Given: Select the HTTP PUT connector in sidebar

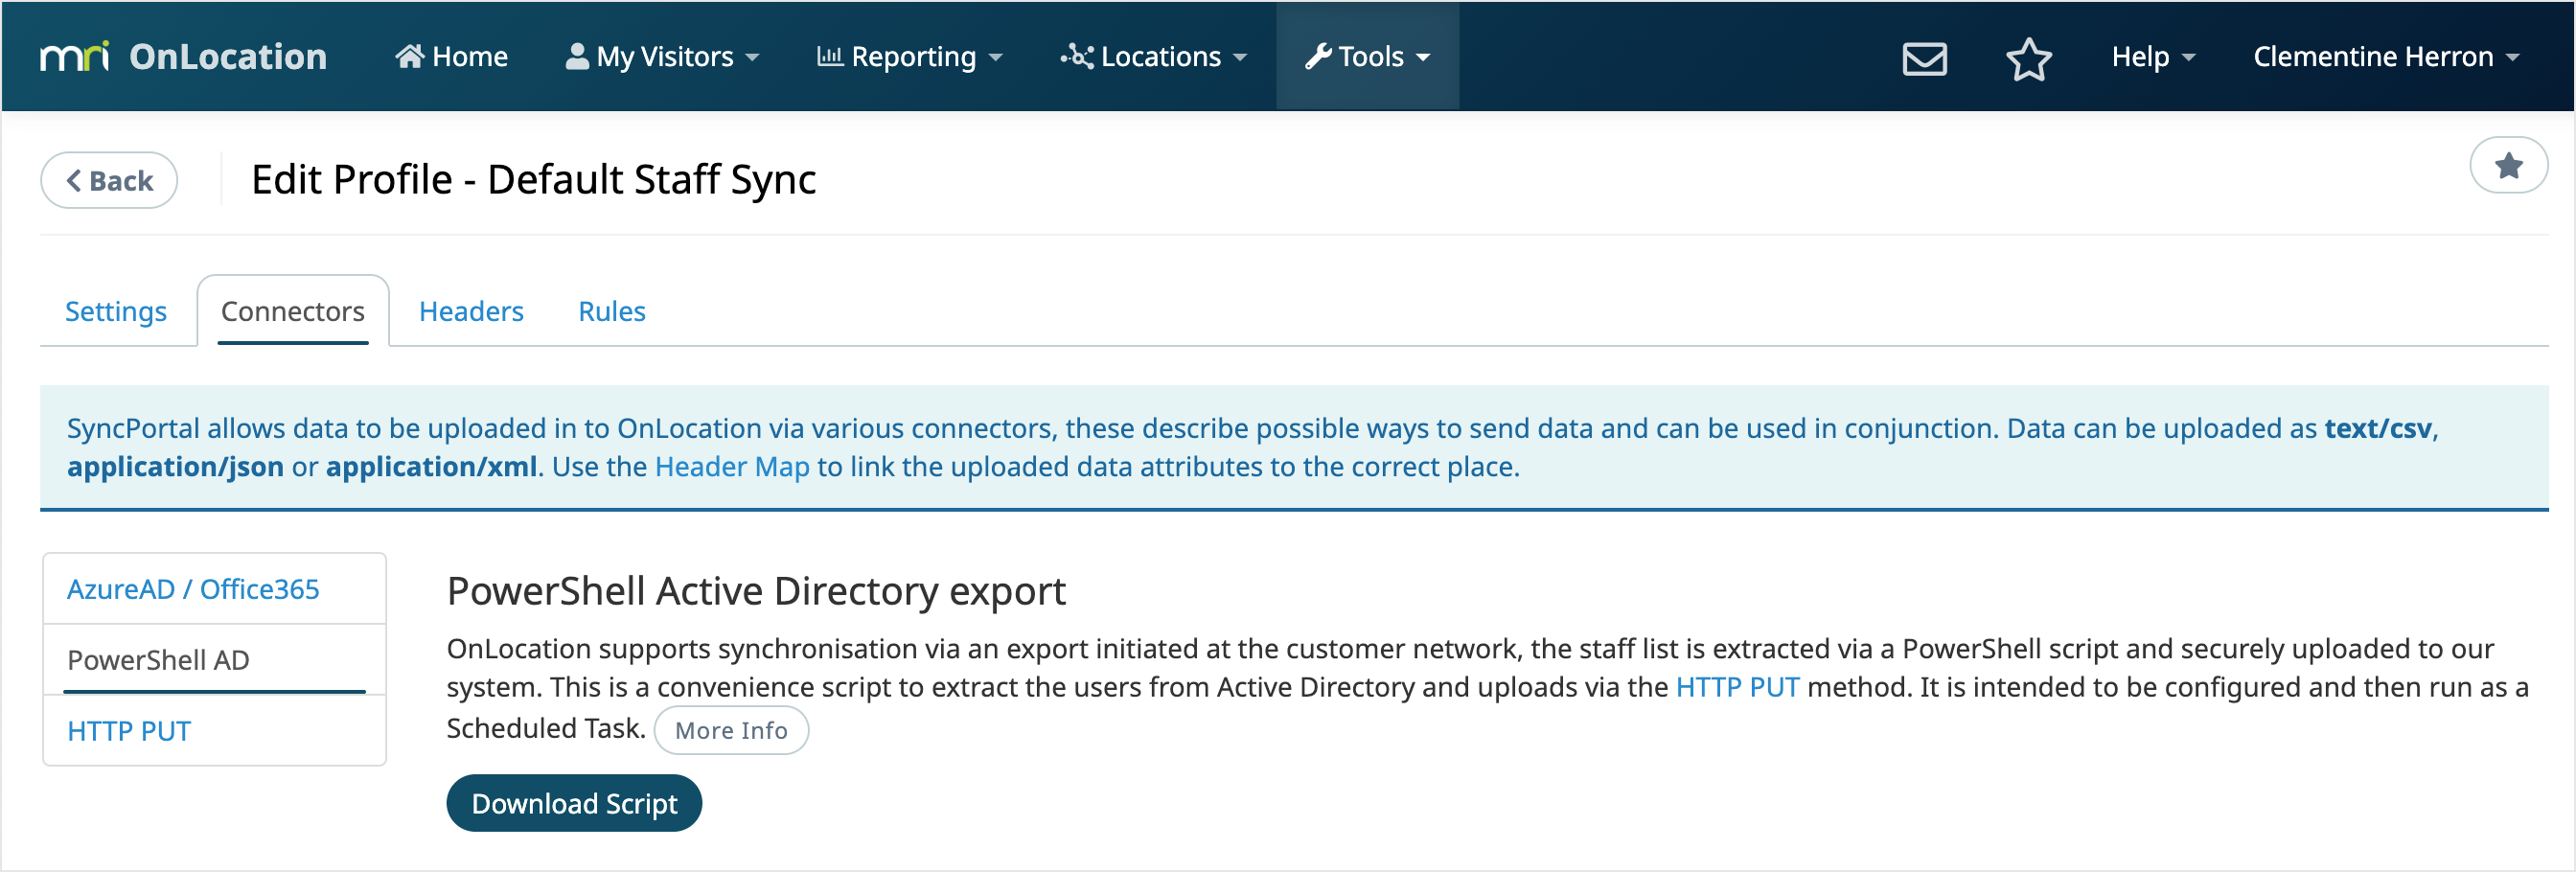Looking at the screenshot, I should pos(214,732).
